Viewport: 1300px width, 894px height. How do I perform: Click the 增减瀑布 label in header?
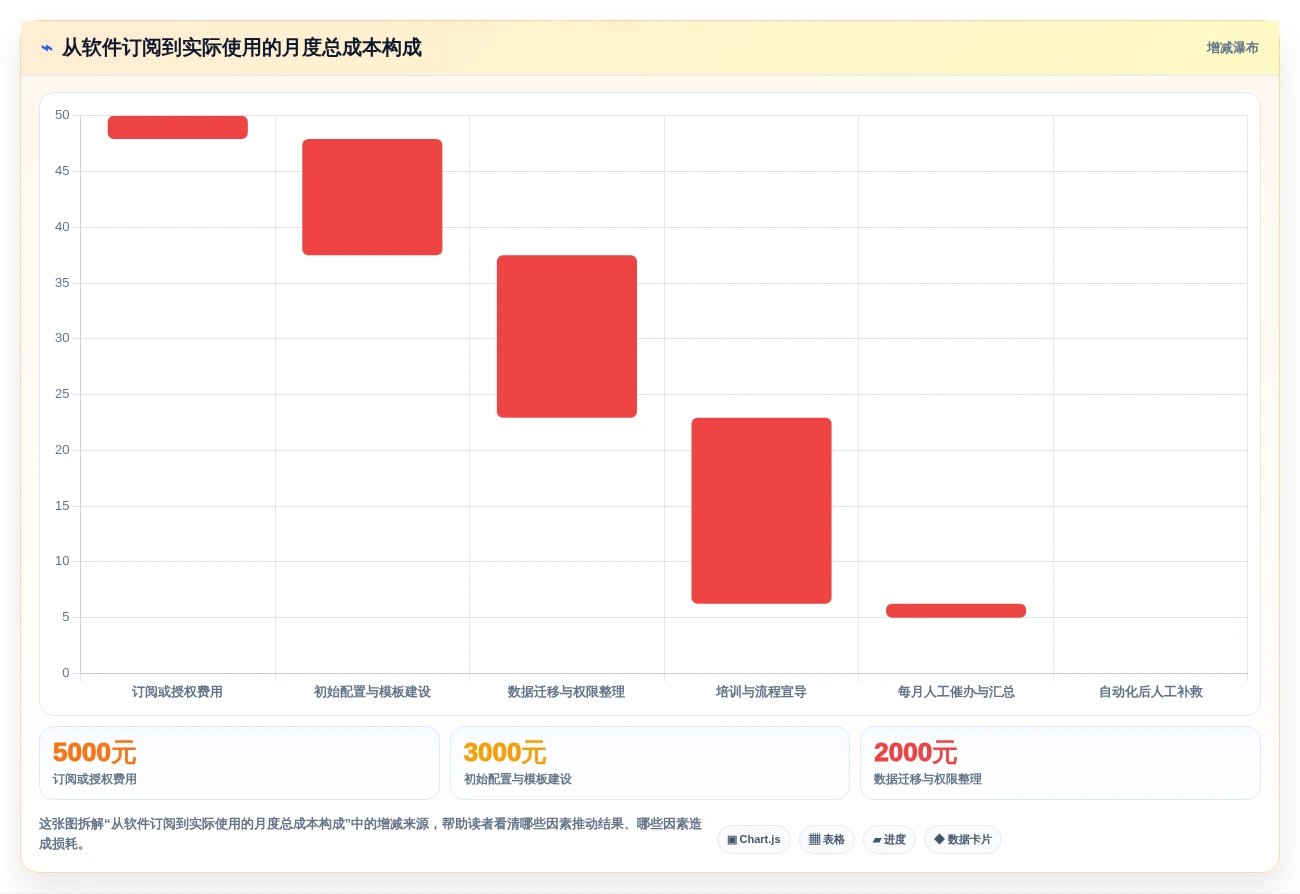(x=1232, y=48)
